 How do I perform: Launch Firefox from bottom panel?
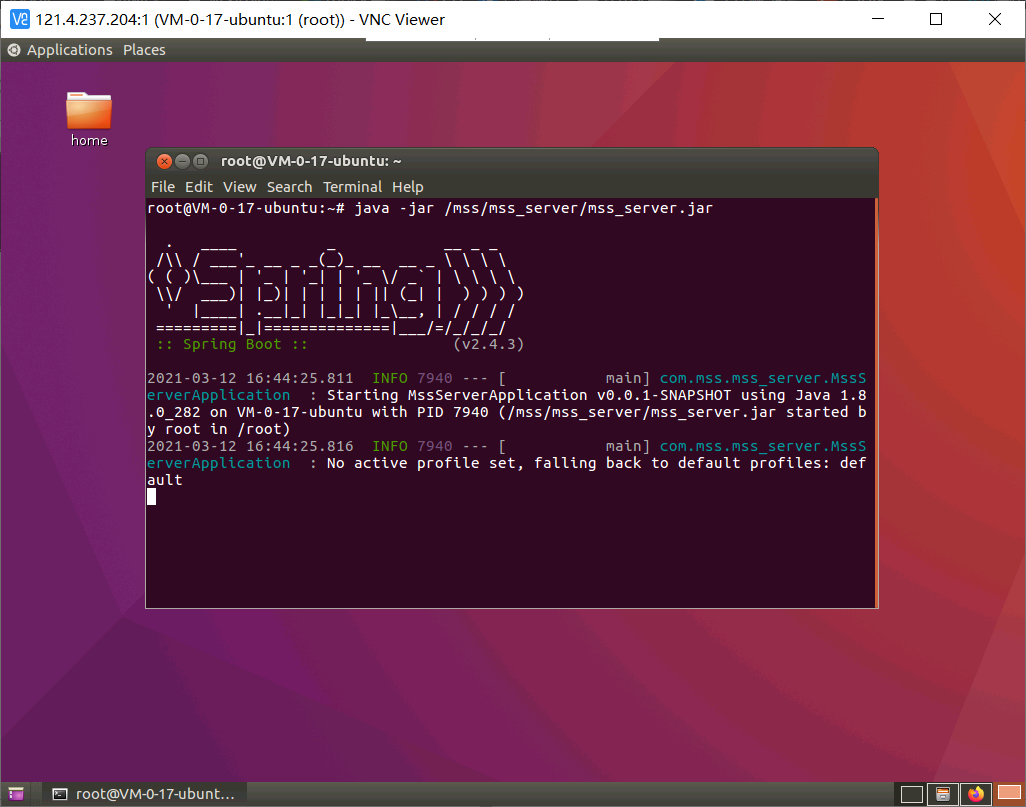pos(976,794)
